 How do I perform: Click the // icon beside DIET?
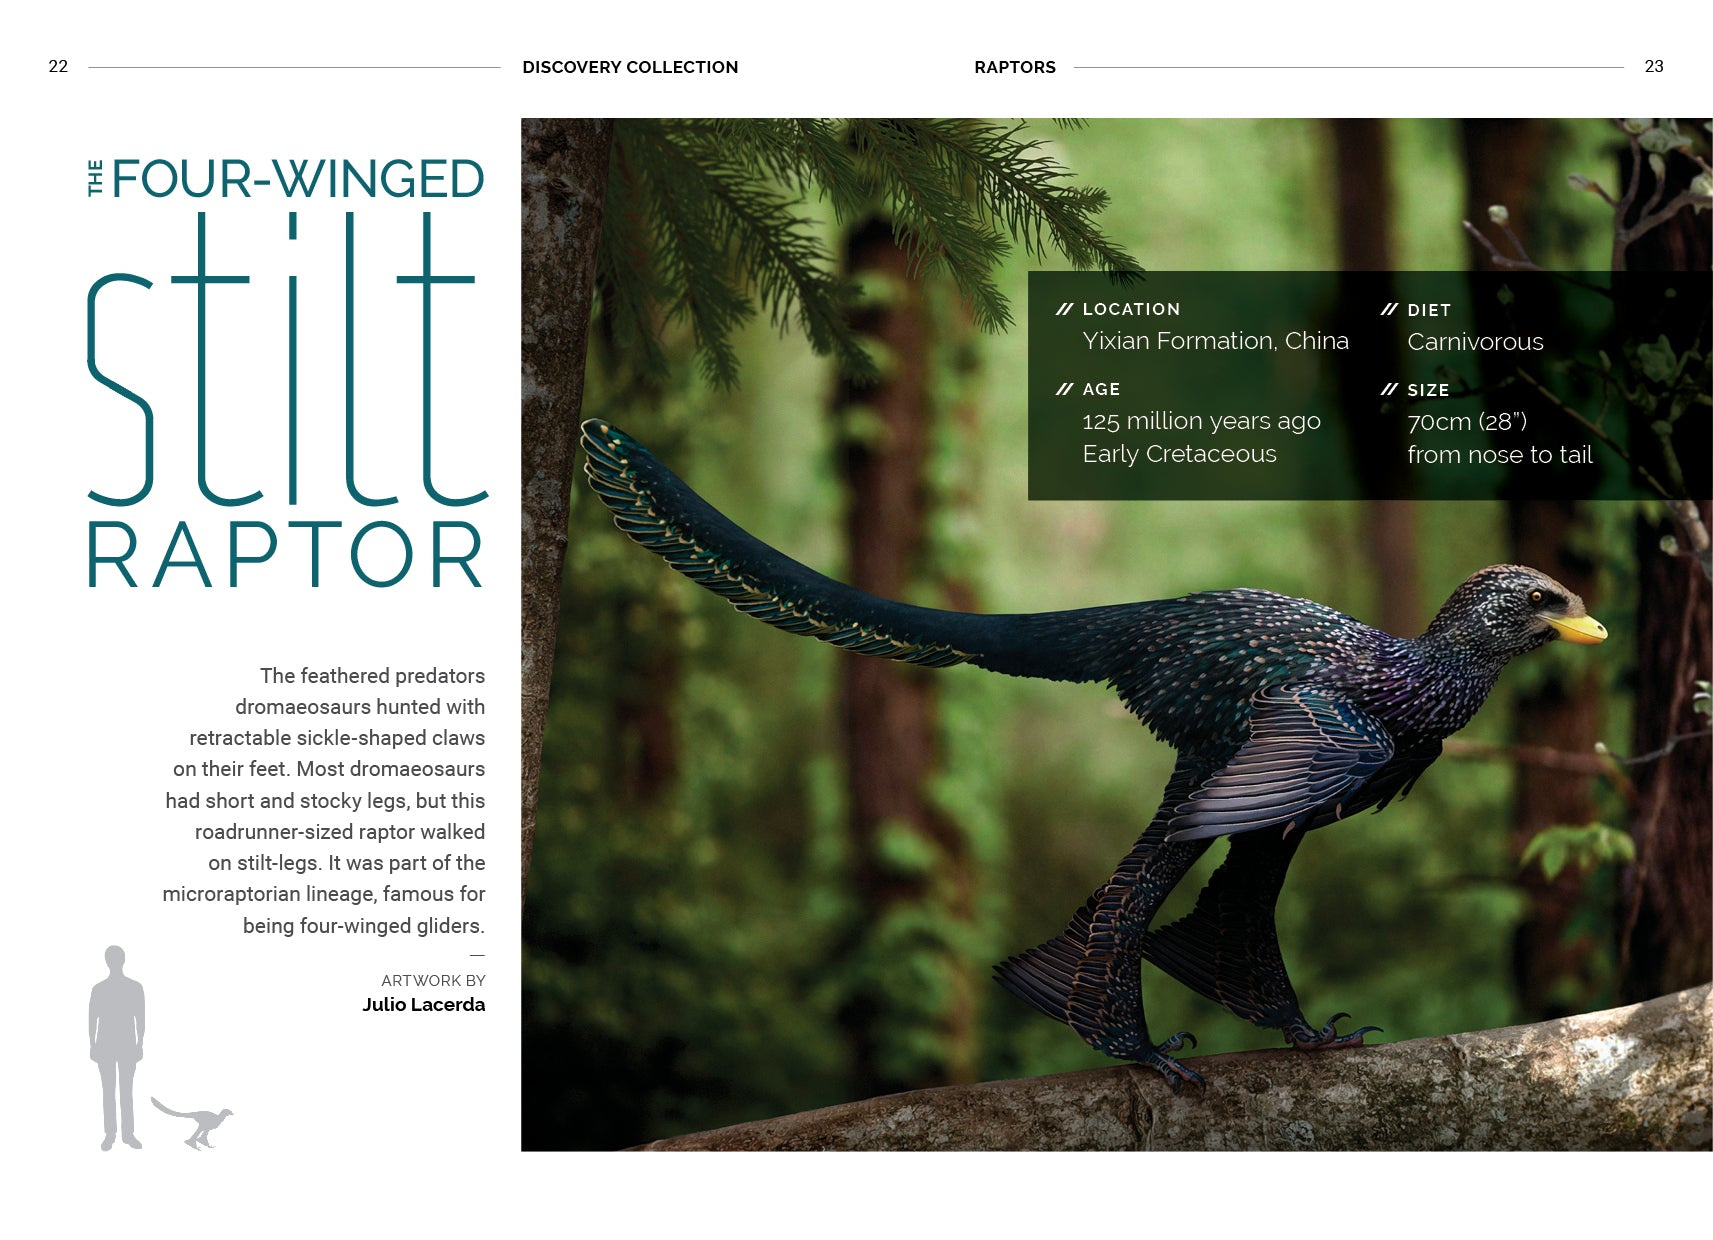1388,310
